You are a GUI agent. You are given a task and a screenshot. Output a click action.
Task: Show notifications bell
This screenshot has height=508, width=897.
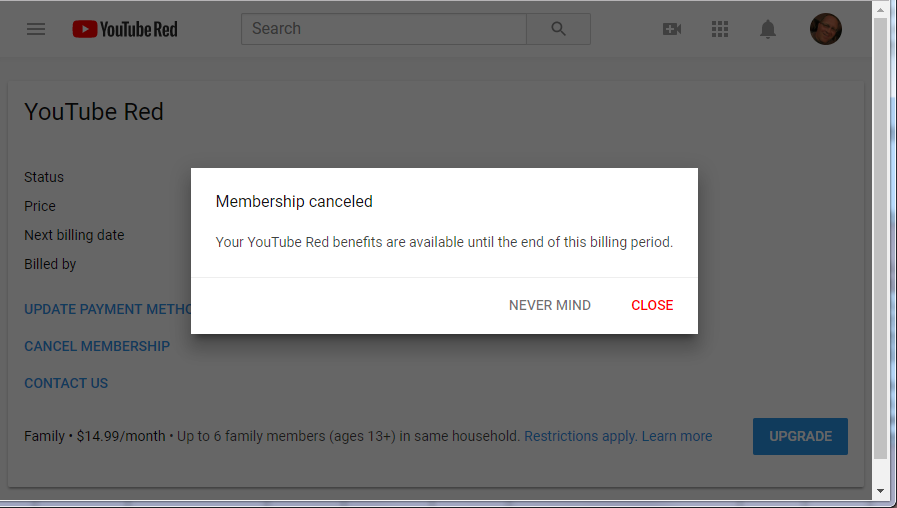tap(768, 29)
